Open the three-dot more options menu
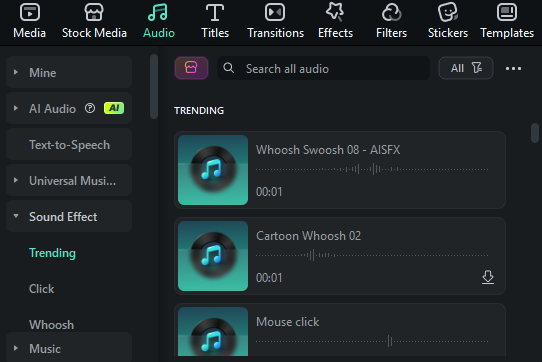 pyautogui.click(x=513, y=68)
